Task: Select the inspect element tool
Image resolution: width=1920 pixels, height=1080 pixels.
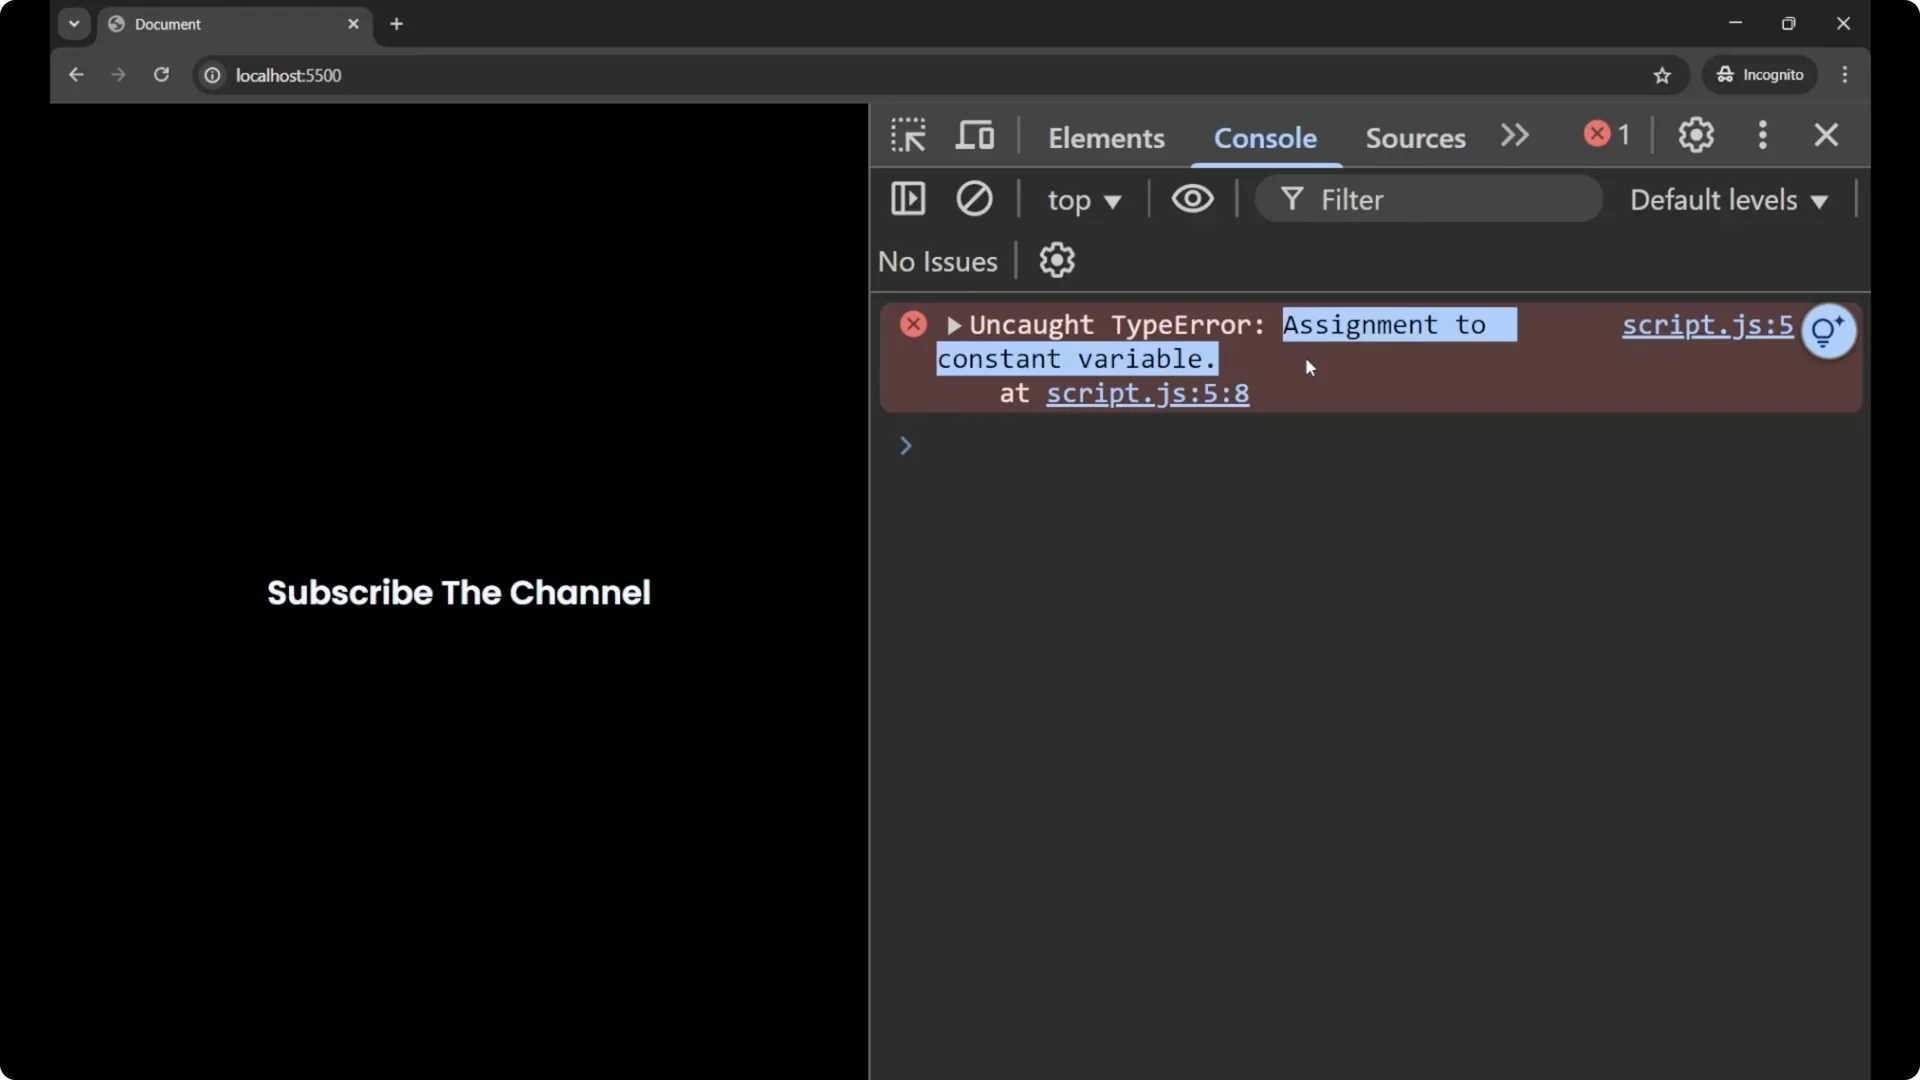Action: coord(908,134)
